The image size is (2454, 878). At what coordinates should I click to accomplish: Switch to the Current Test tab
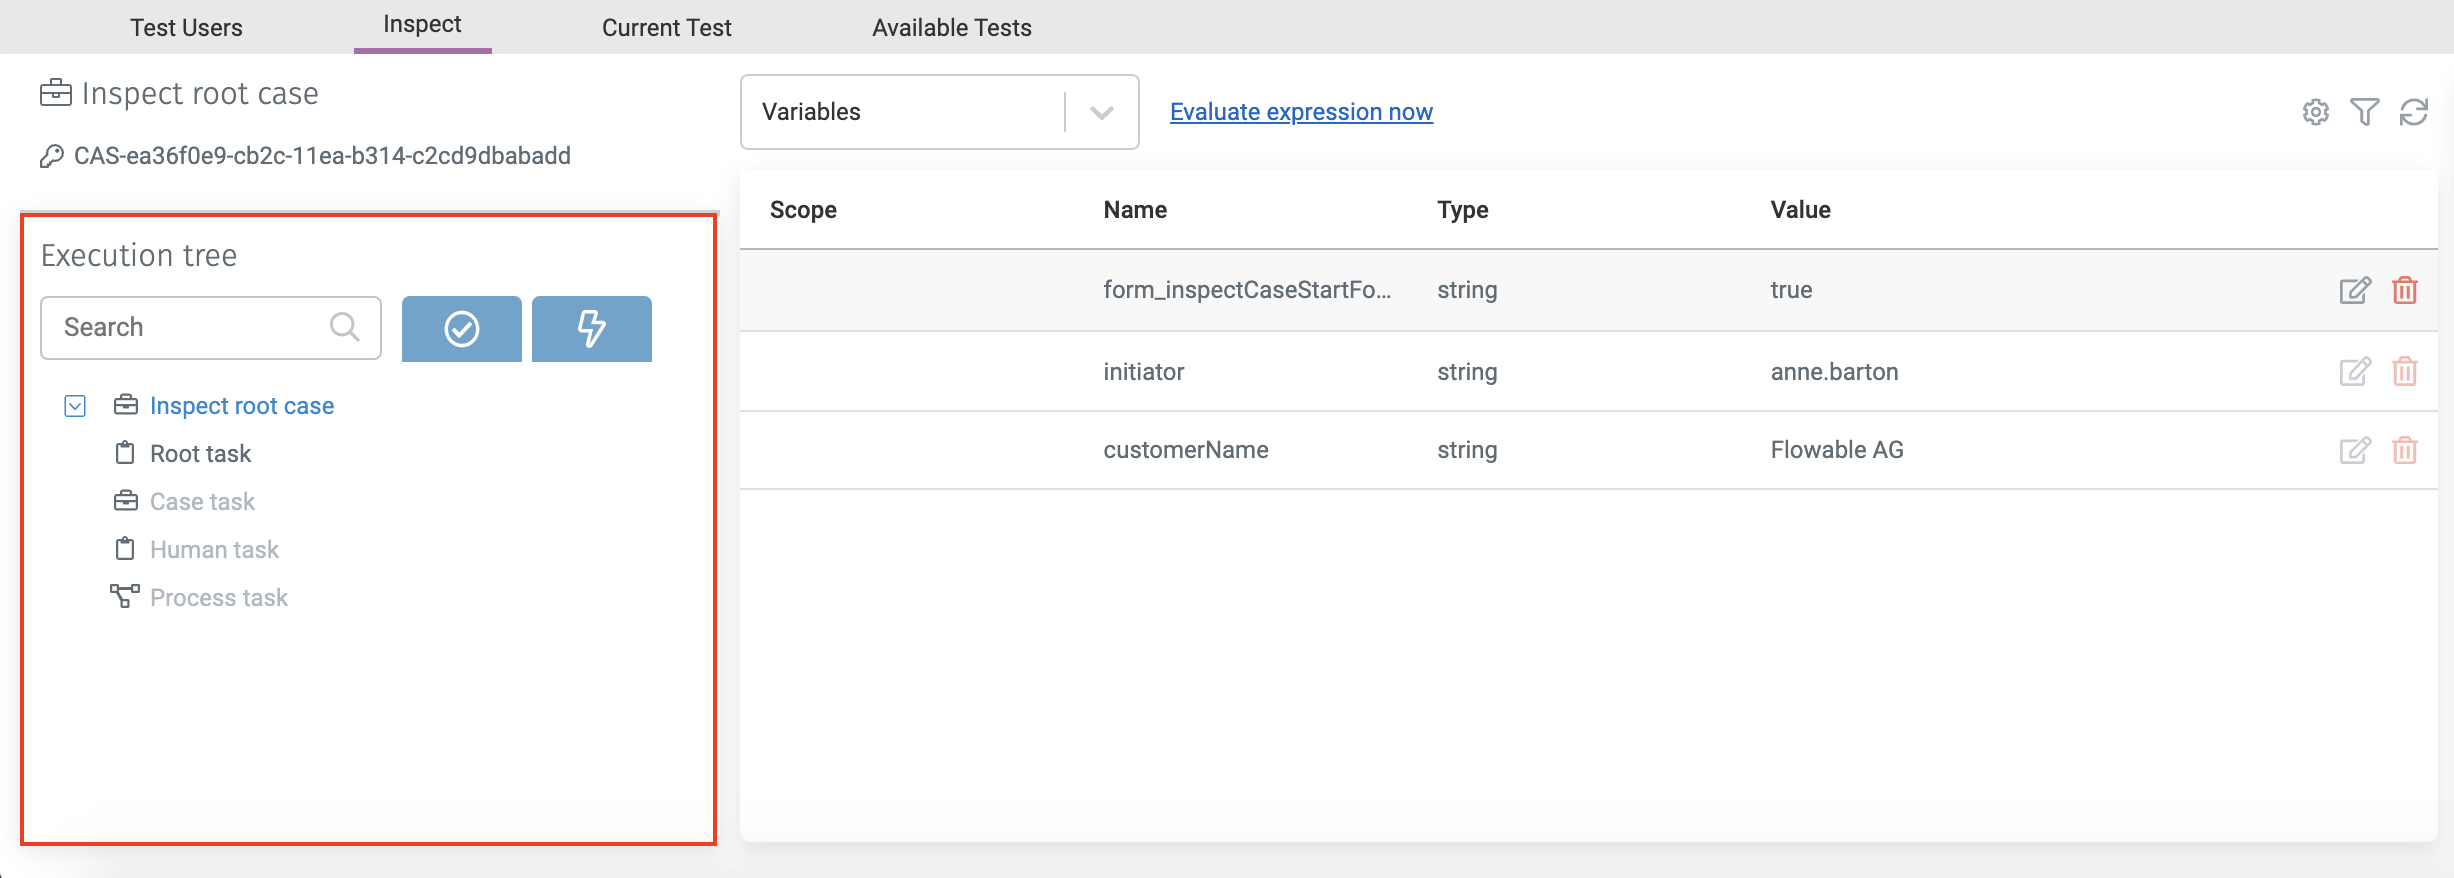point(666,28)
